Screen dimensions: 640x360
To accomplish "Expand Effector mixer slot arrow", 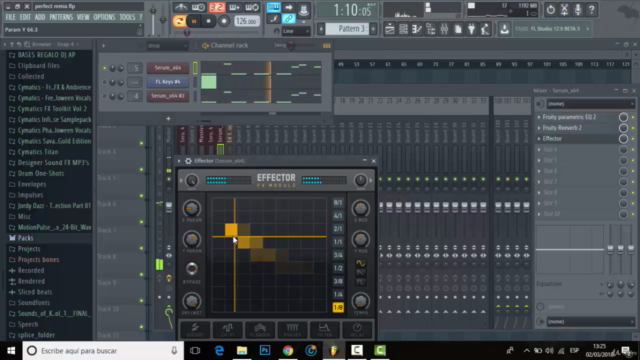I will (539, 139).
